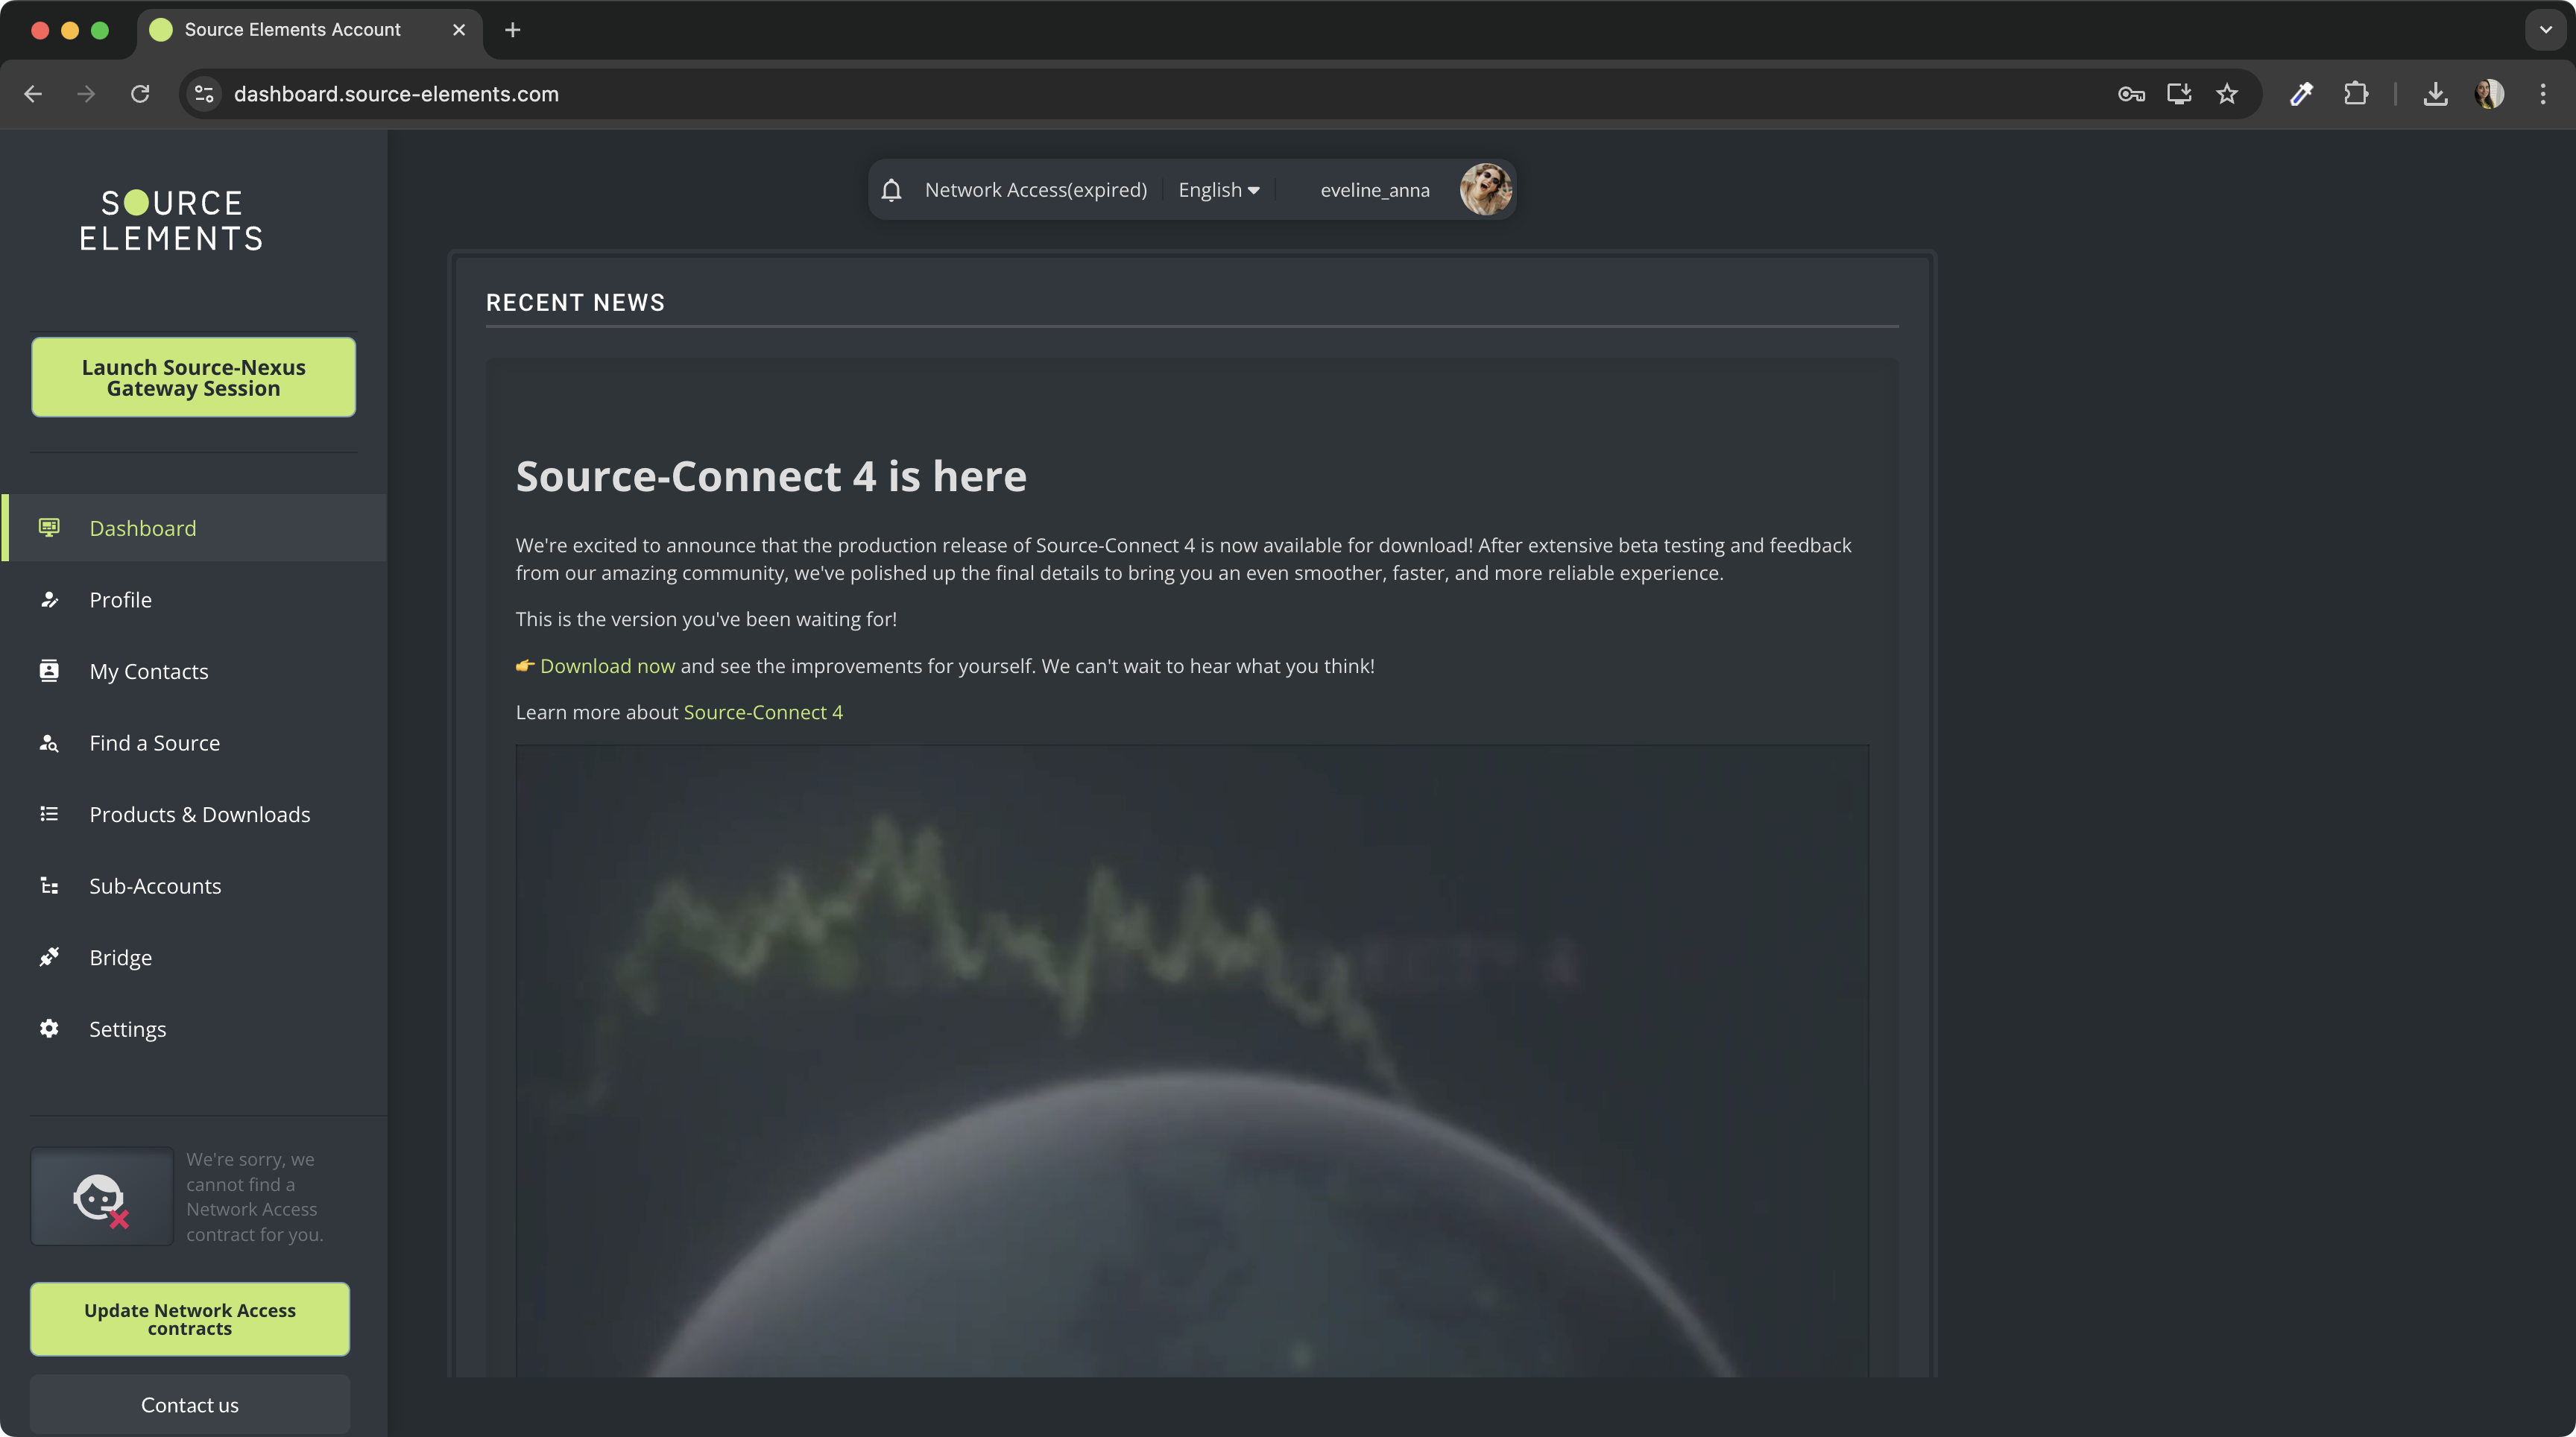The width and height of the screenshot is (2576, 1437).
Task: Click the Find a Source search icon
Action: pyautogui.click(x=49, y=743)
